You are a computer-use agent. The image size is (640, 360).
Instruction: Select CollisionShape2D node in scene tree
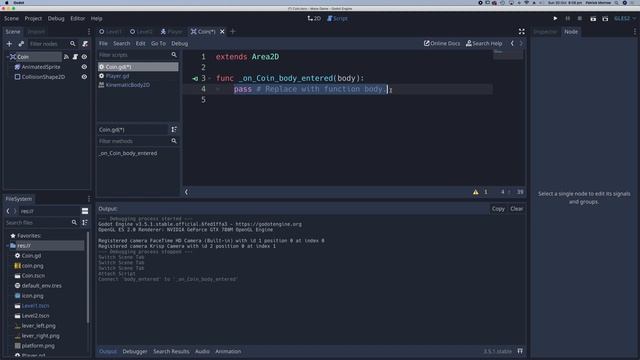click(x=43, y=77)
